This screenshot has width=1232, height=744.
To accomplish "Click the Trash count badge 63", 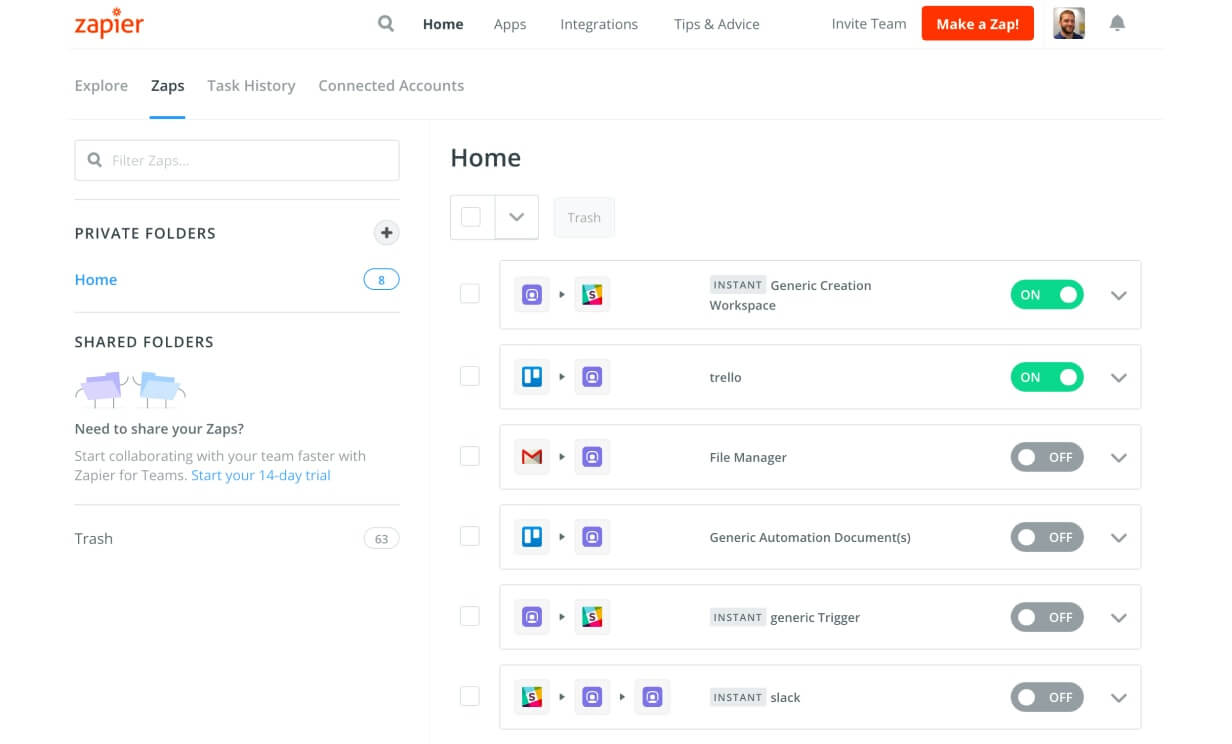I will (381, 539).
